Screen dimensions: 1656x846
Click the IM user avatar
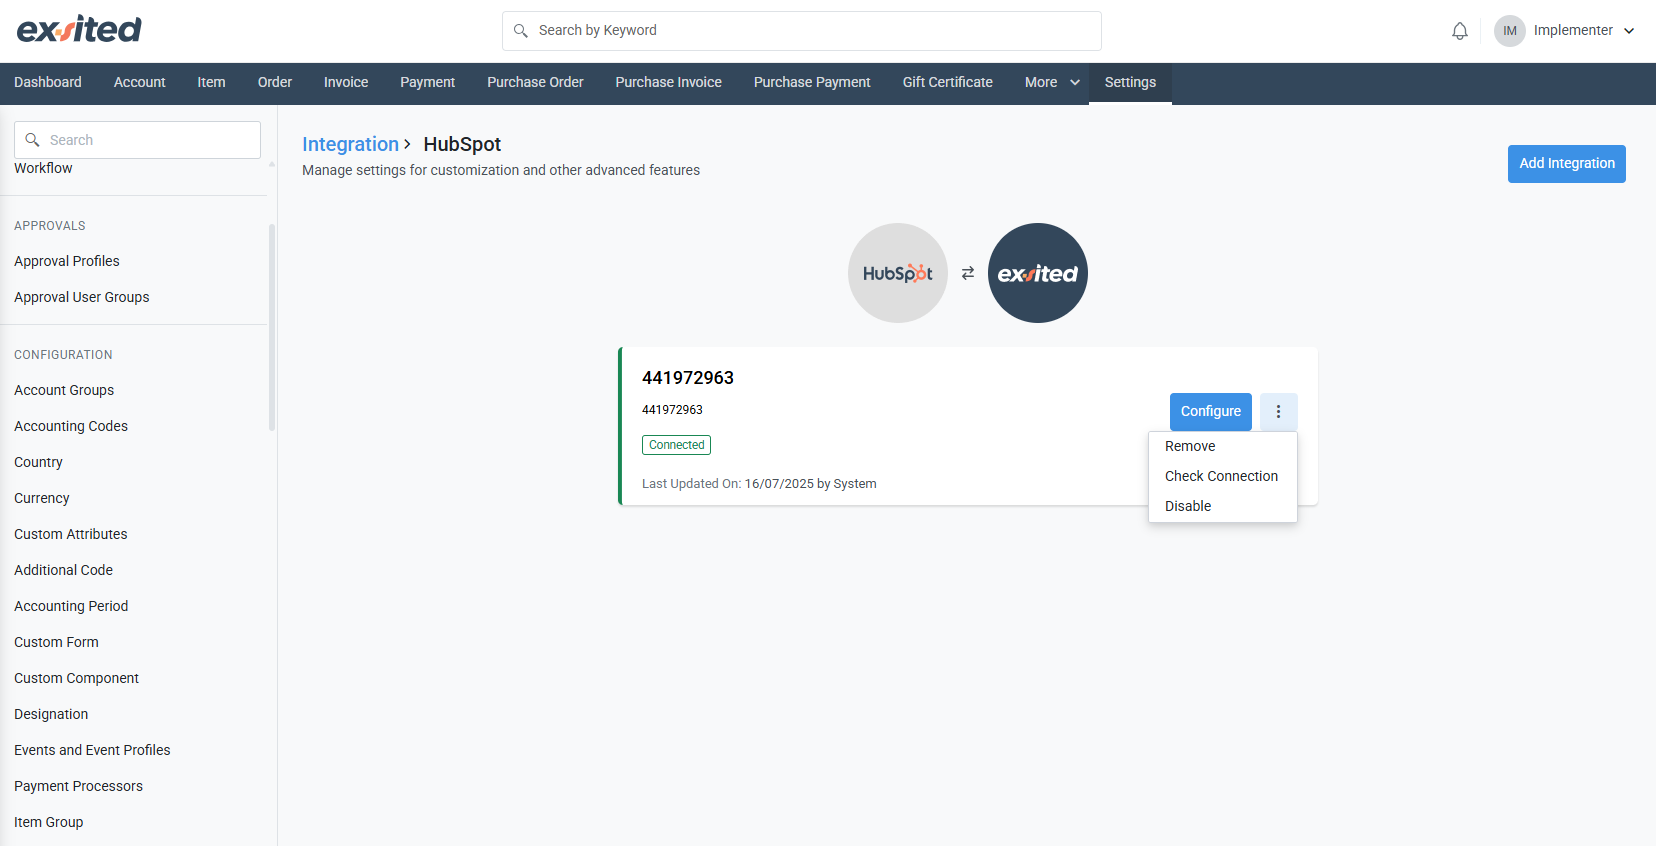[x=1510, y=31]
